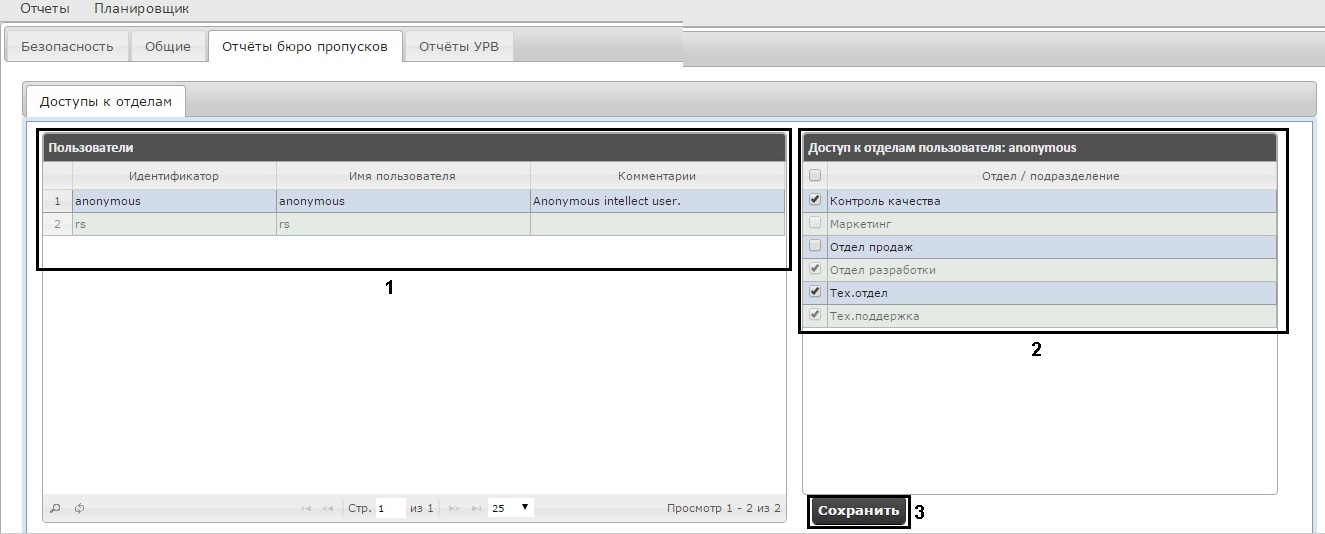
Task: Switch to the Безопасность tab
Action: click(x=67, y=47)
